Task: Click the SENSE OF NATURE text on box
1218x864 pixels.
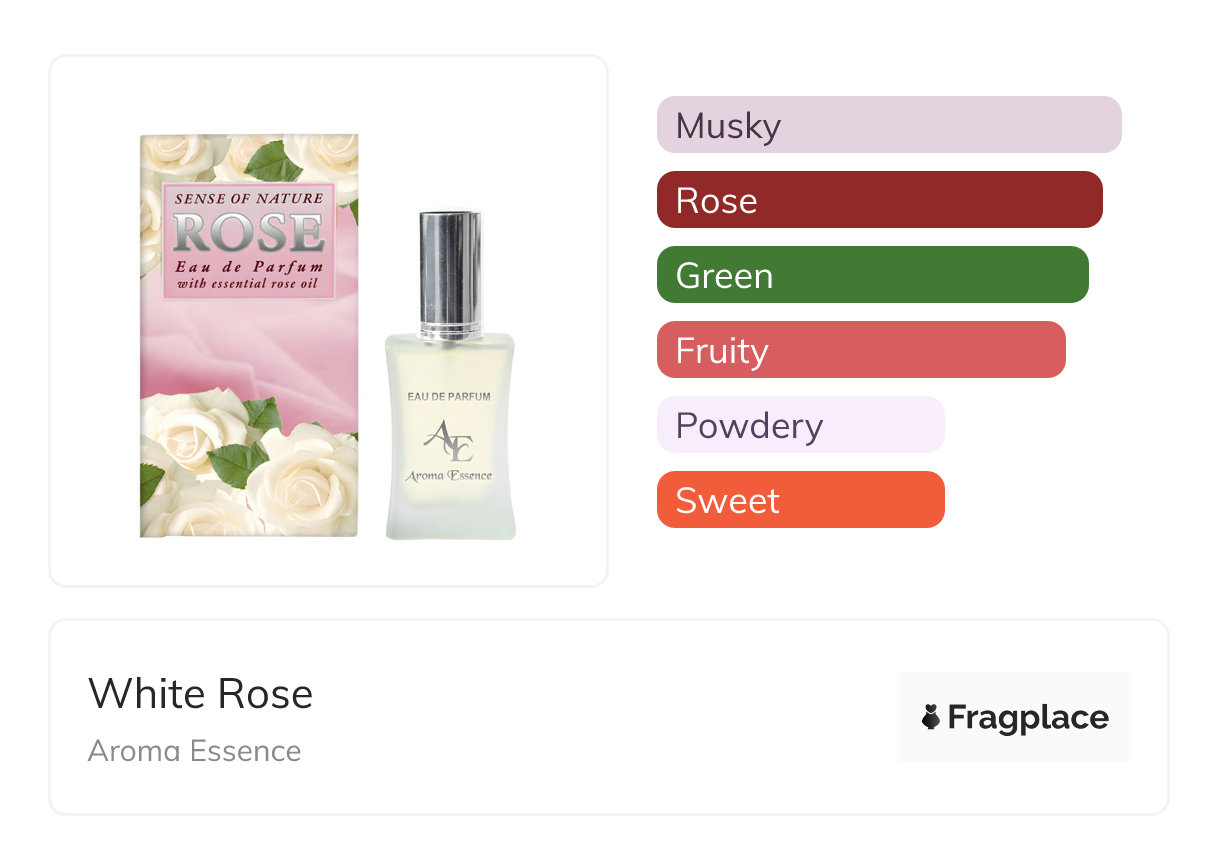Action: click(x=249, y=199)
